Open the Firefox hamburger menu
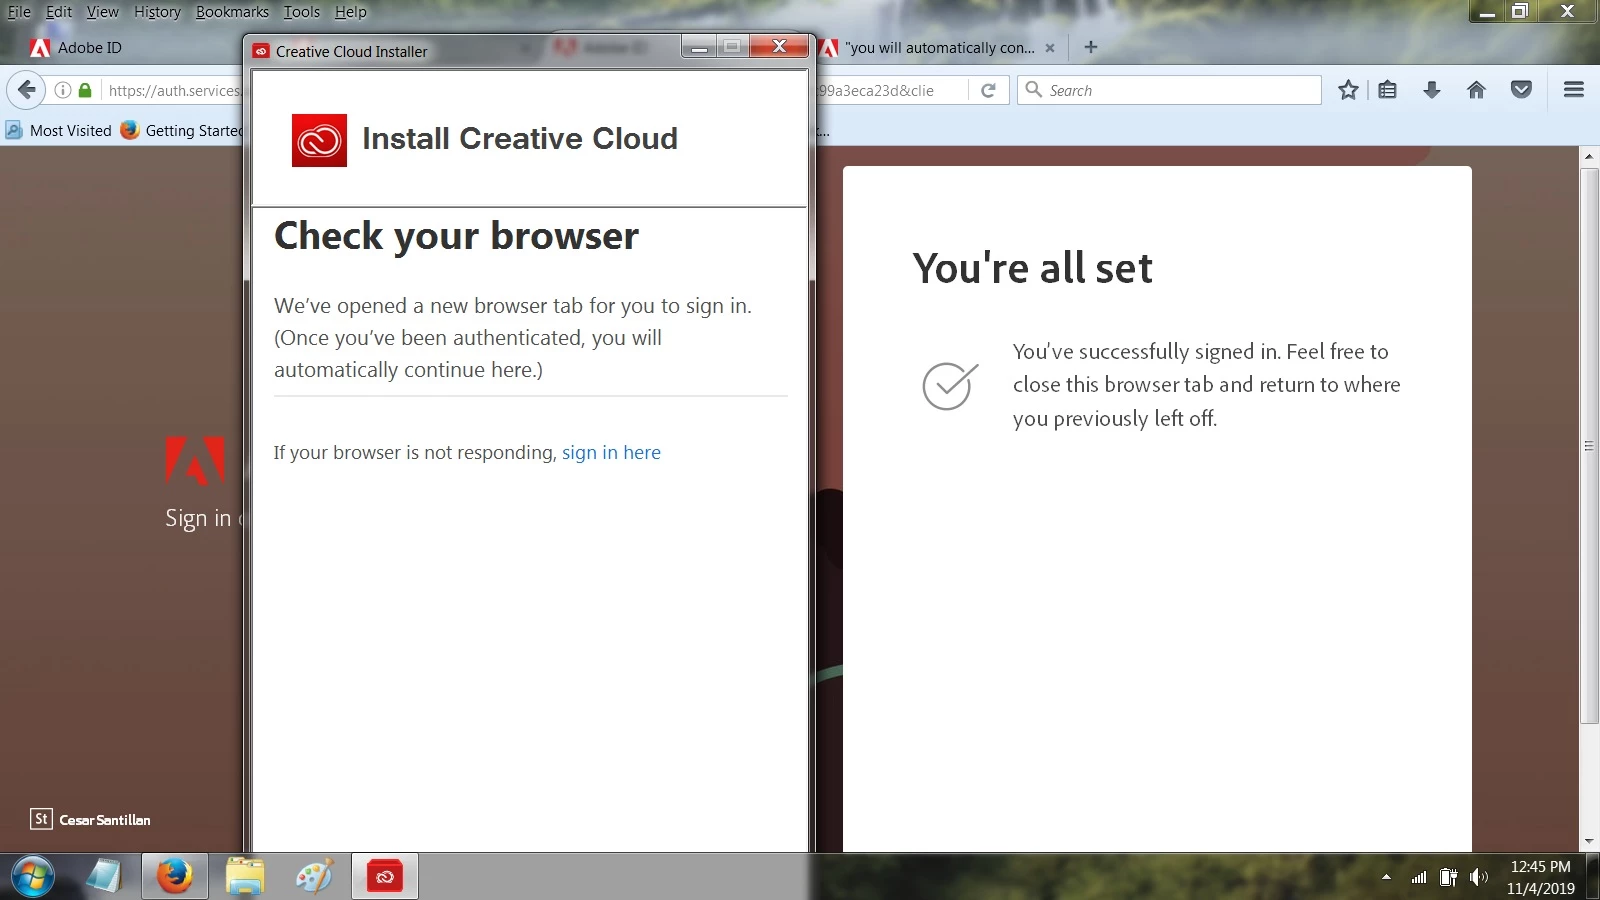 click(1573, 90)
